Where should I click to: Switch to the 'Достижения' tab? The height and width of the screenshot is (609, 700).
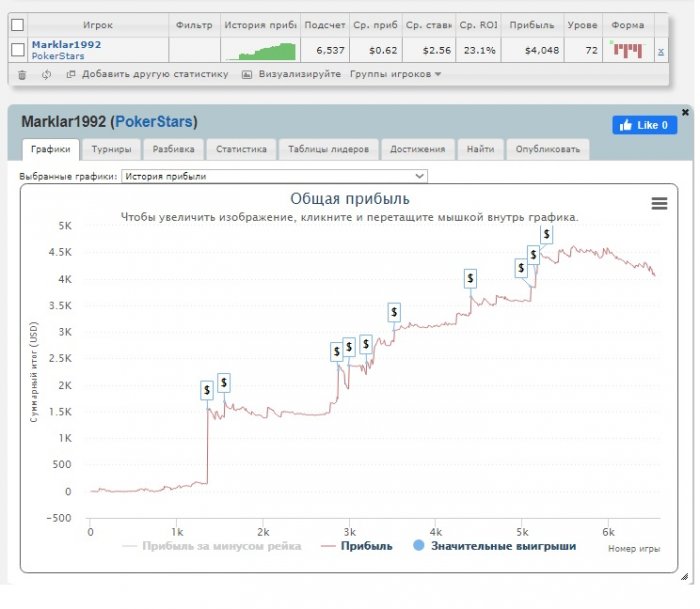[418, 149]
